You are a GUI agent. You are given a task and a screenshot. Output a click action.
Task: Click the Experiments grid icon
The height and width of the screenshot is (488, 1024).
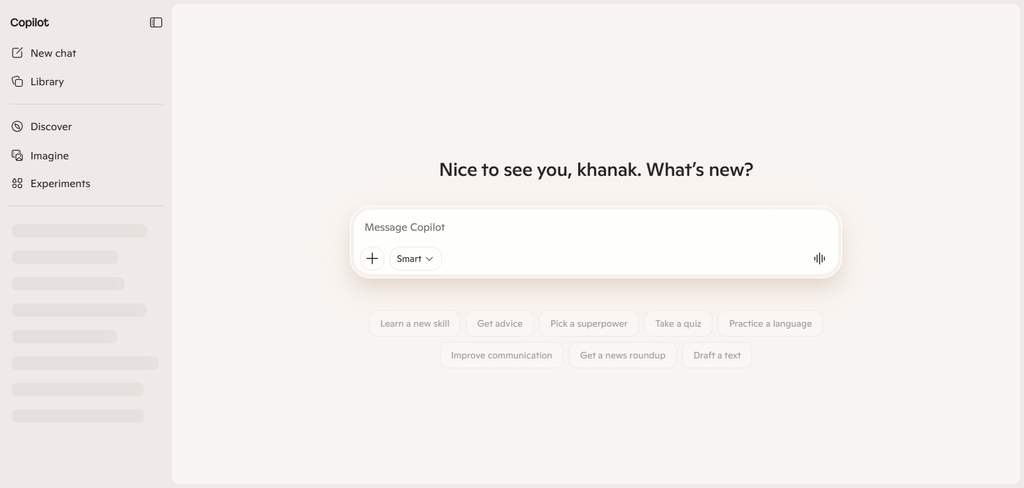[x=18, y=184]
